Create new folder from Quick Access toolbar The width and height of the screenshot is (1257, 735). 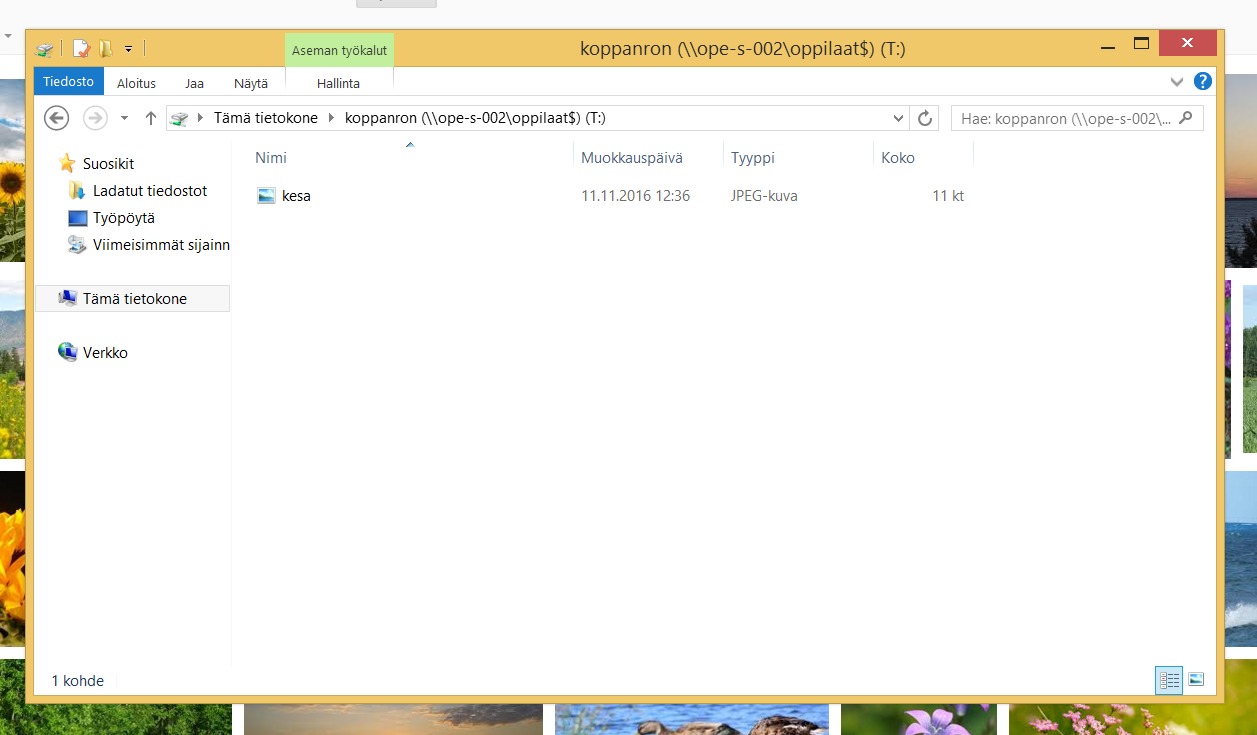tap(105, 48)
